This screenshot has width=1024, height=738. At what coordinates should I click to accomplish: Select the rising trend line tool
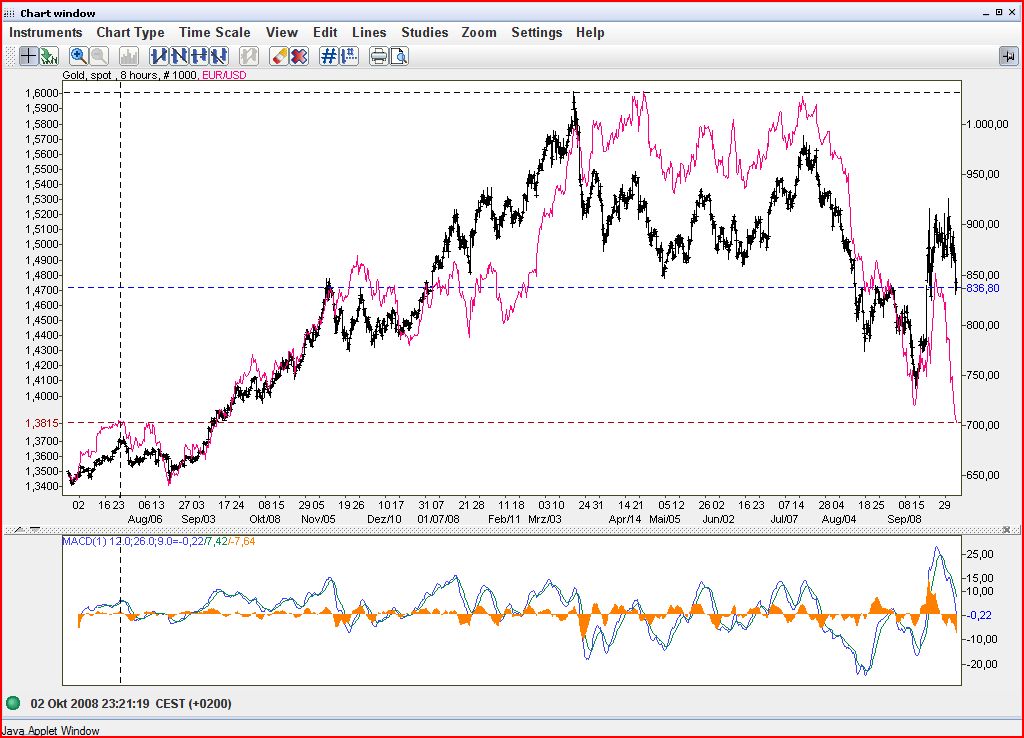pyautogui.click(x=159, y=56)
